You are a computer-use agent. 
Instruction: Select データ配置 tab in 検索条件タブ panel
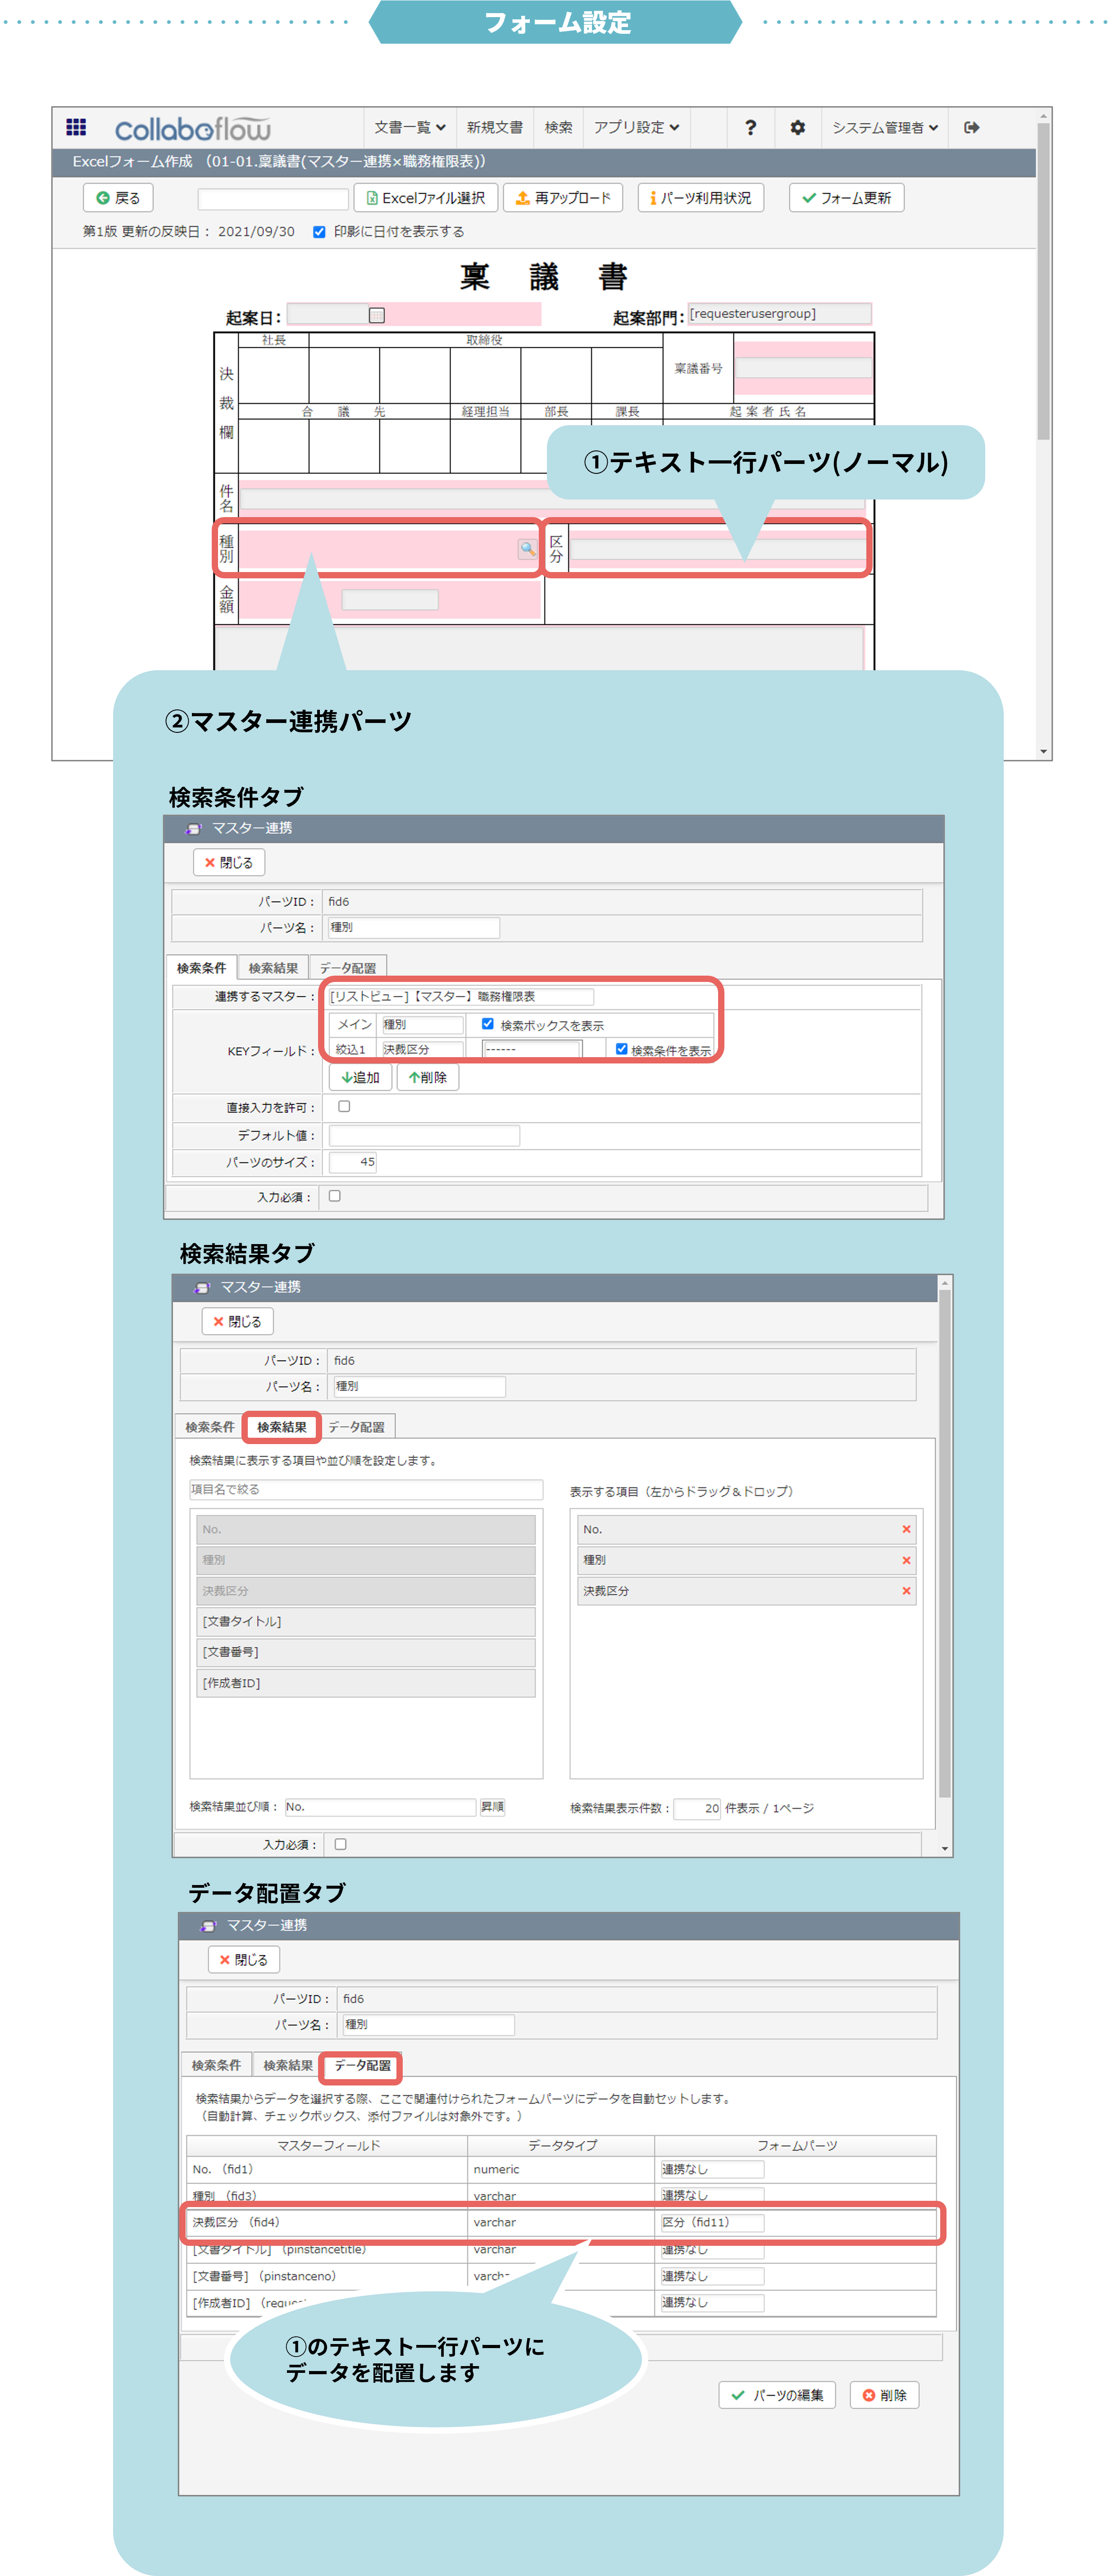(347, 968)
